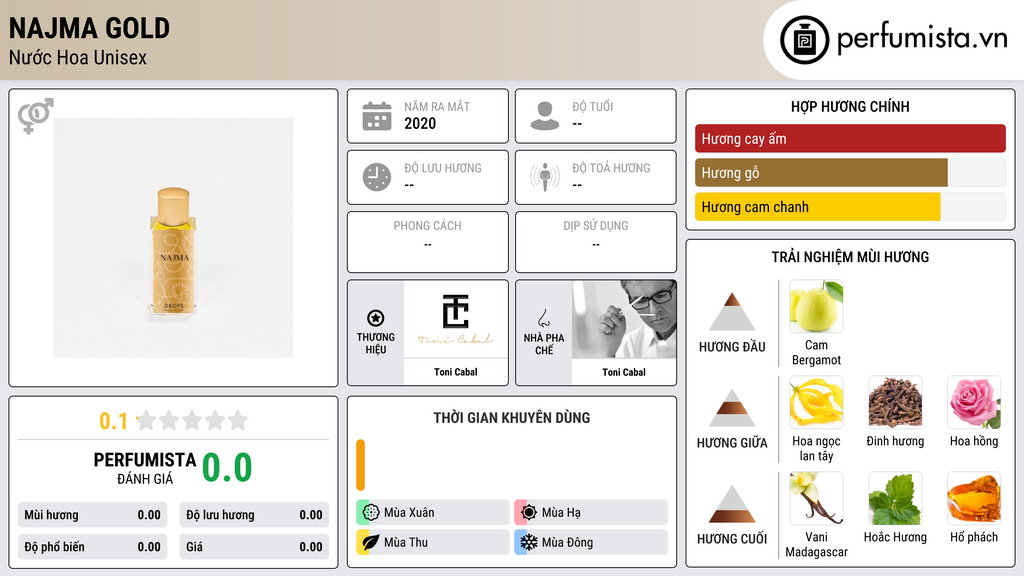Select the Hoa hồng rose note image
This screenshot has height=576, width=1024.
pos(974,402)
